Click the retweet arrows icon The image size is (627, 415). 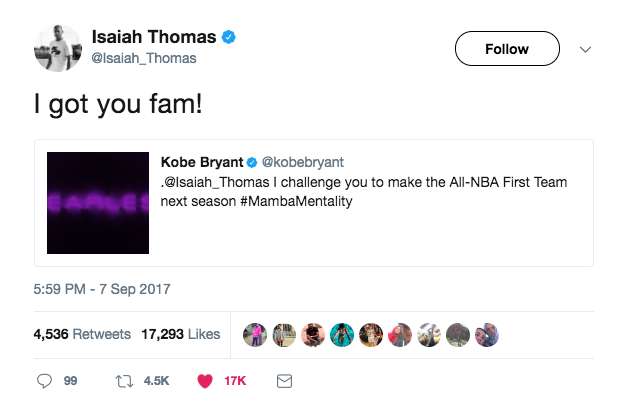pyautogui.click(x=127, y=381)
